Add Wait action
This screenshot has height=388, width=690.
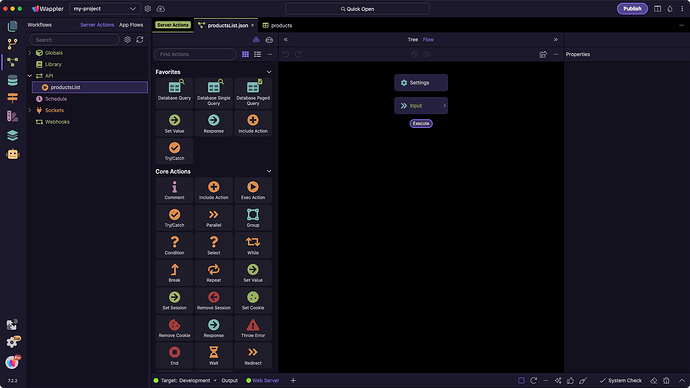(x=213, y=355)
